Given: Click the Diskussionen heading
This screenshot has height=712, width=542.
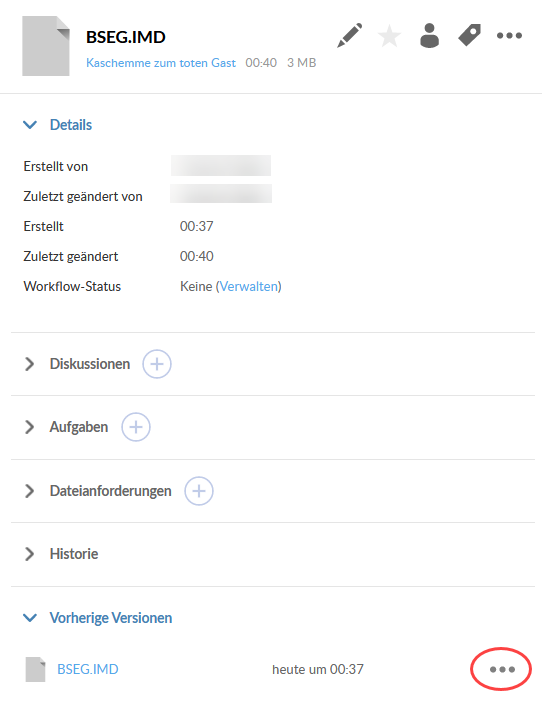Looking at the screenshot, I should pyautogui.click(x=90, y=364).
